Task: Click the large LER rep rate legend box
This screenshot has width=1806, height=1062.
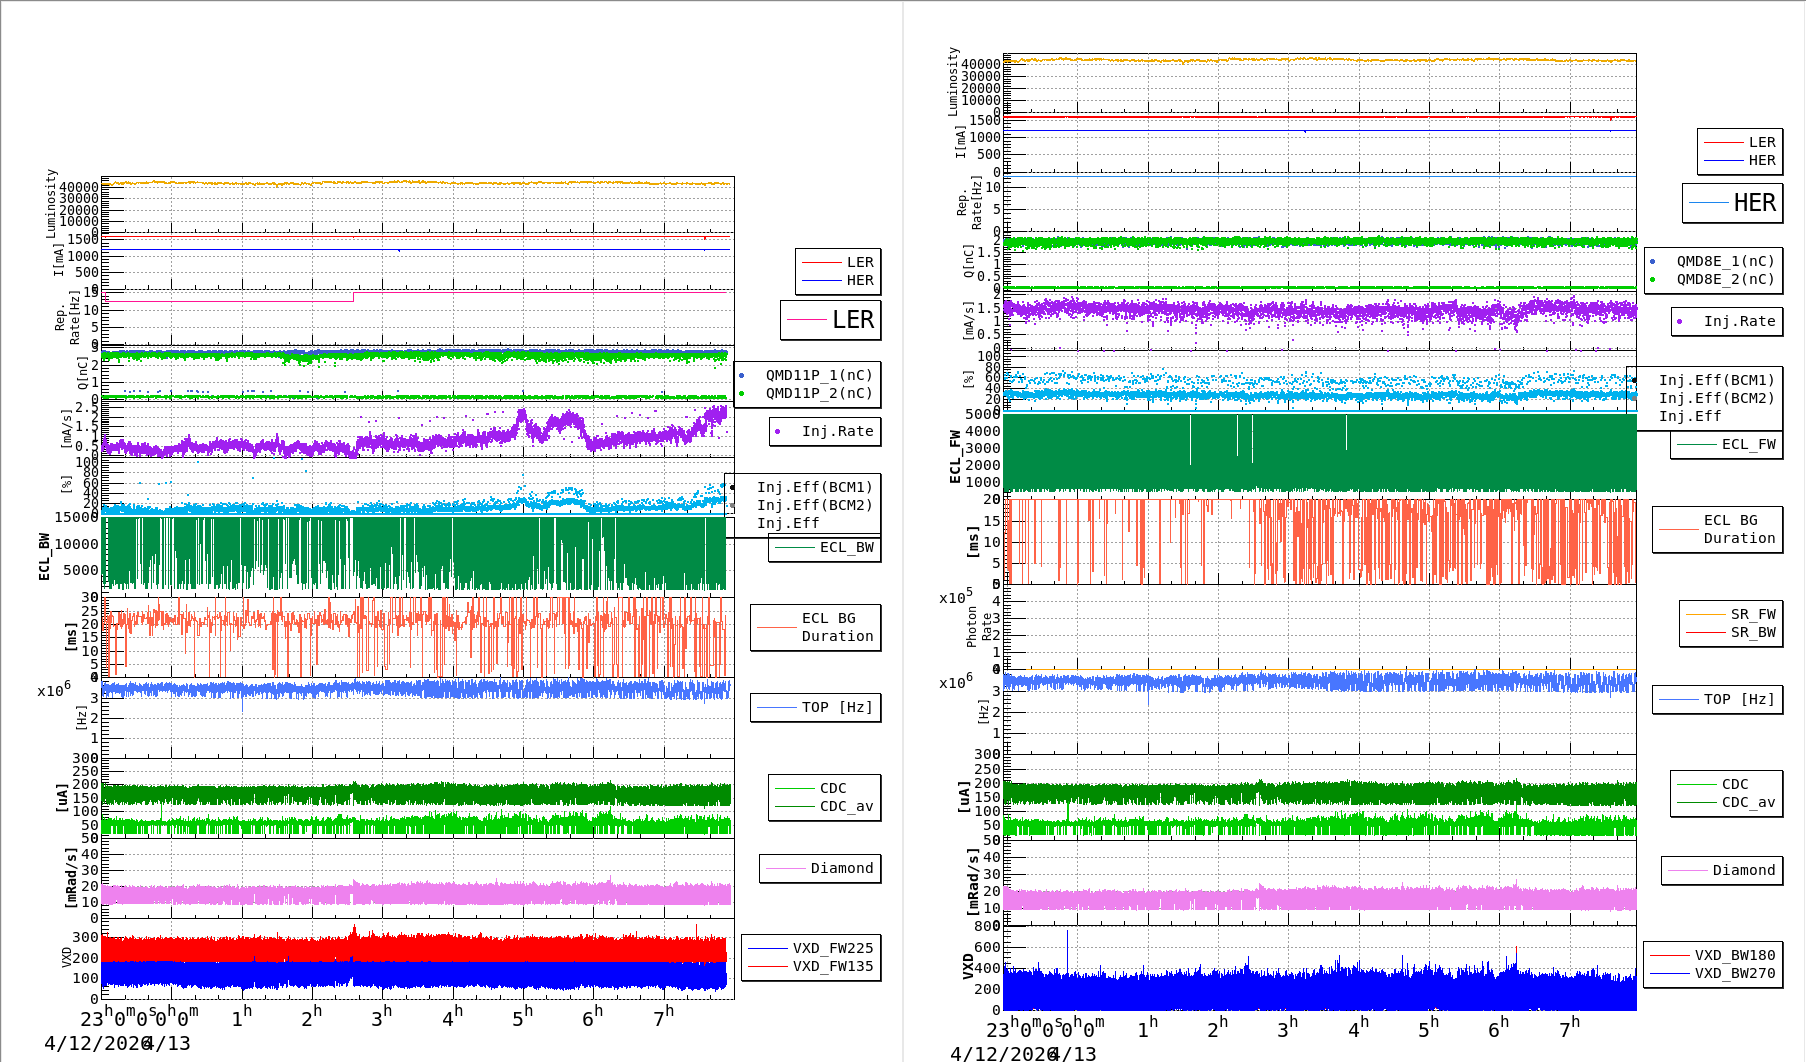Action: click(x=831, y=320)
